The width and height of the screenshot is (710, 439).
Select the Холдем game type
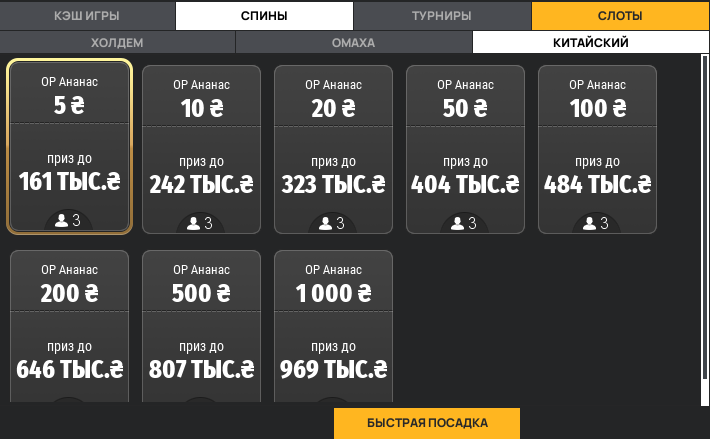pyautogui.click(x=118, y=43)
